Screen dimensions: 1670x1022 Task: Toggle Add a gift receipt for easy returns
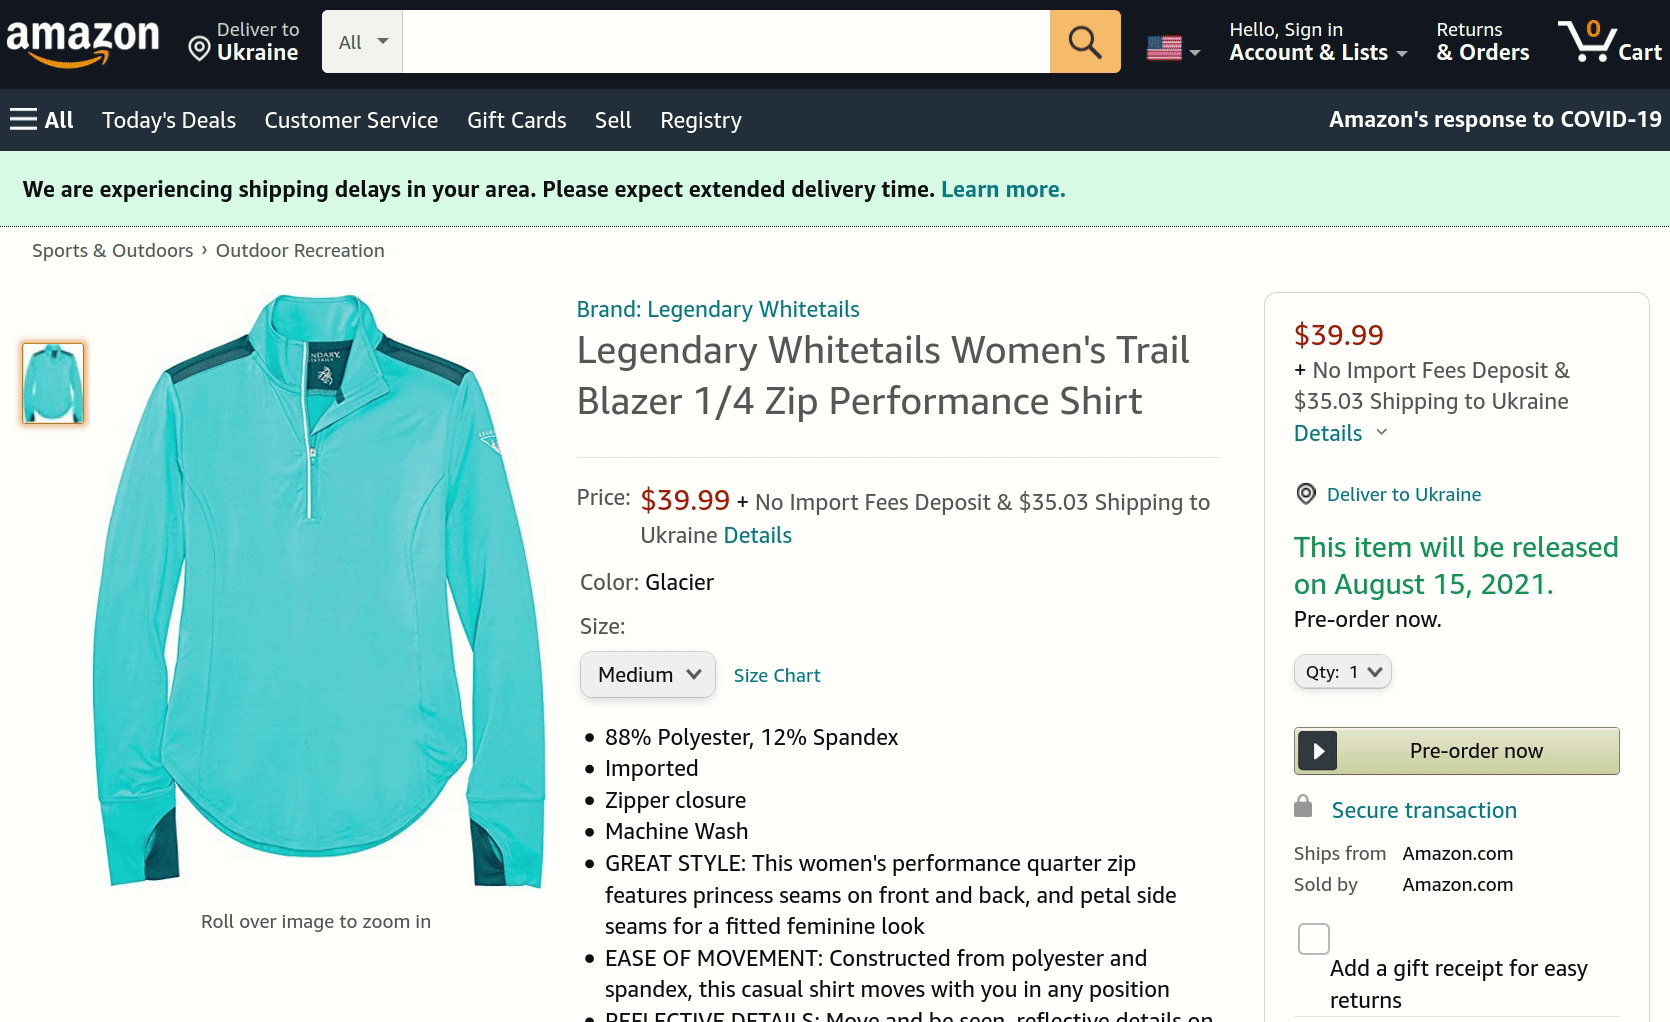pyautogui.click(x=1313, y=938)
